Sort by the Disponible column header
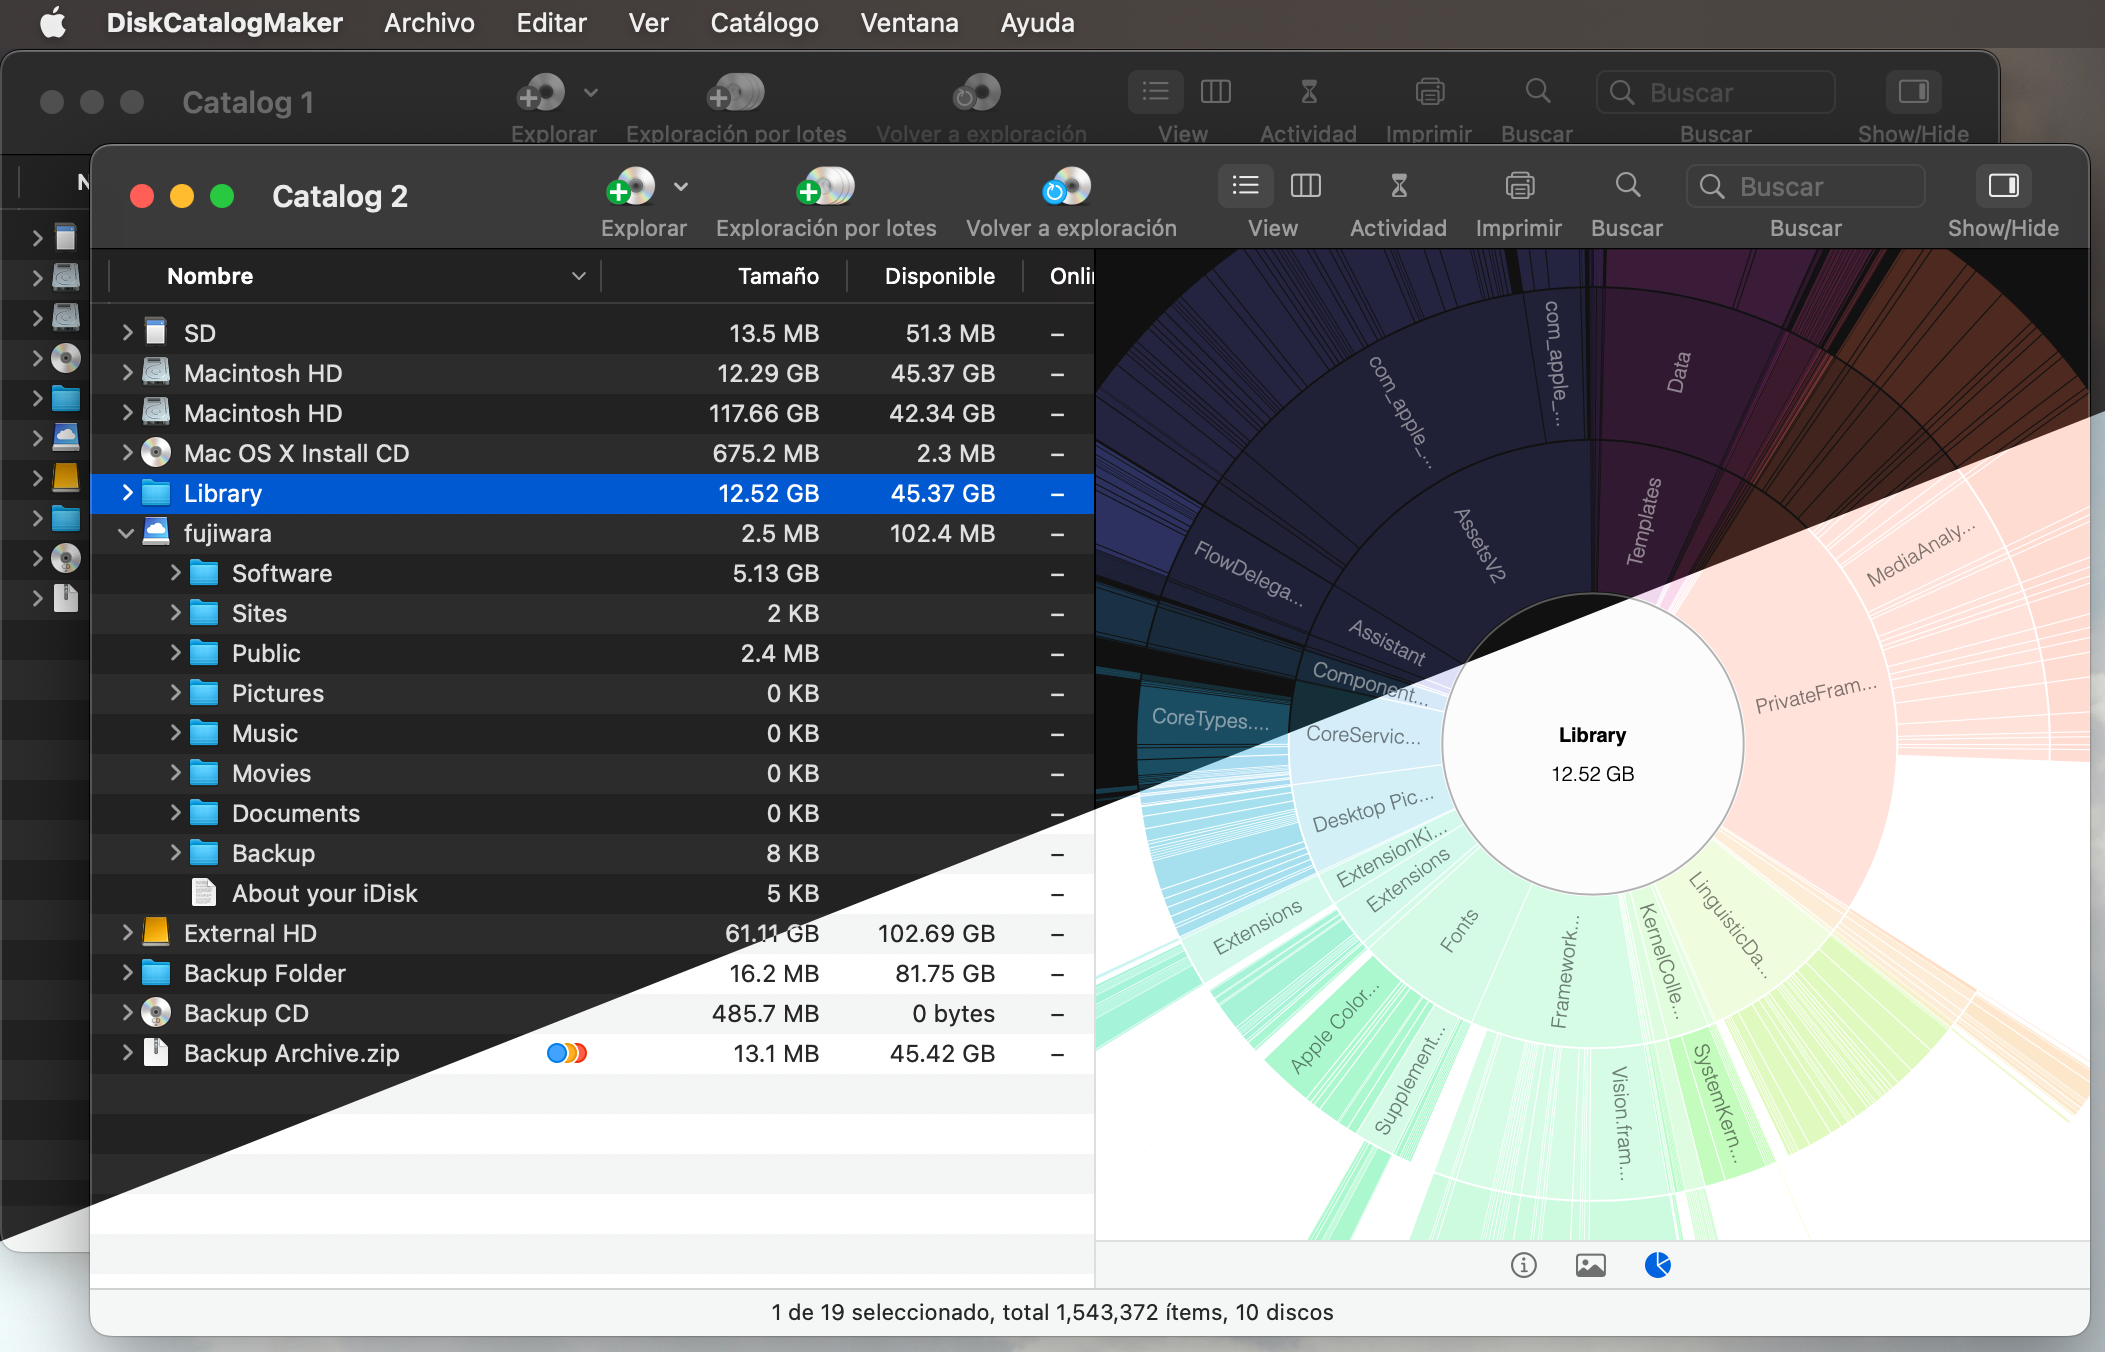 939,276
